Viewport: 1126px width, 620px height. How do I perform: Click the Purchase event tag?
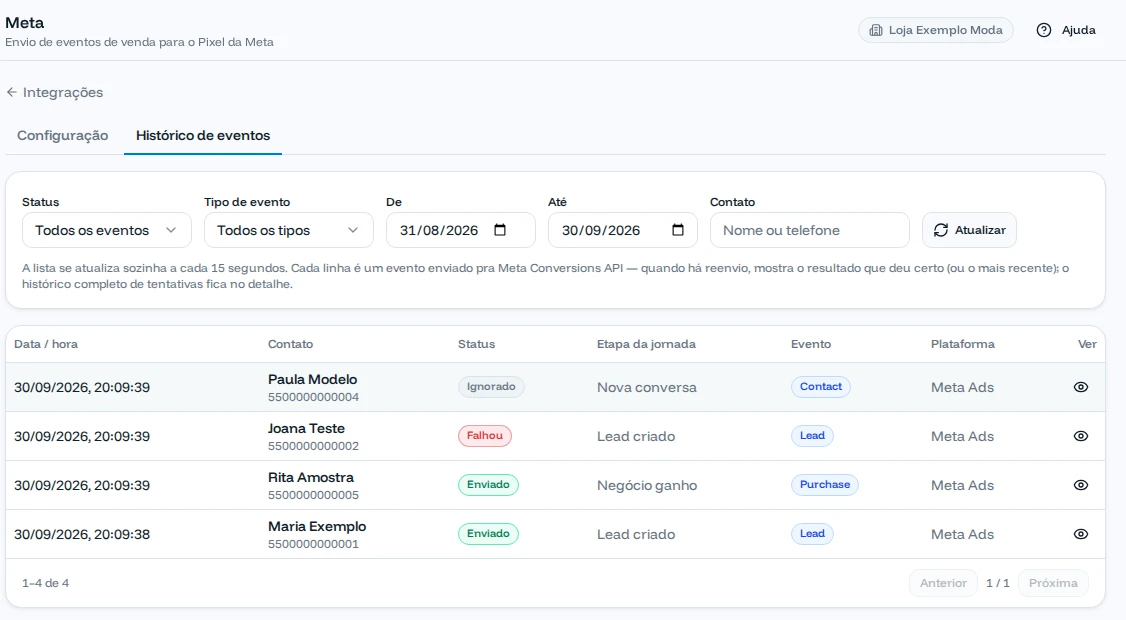825,484
